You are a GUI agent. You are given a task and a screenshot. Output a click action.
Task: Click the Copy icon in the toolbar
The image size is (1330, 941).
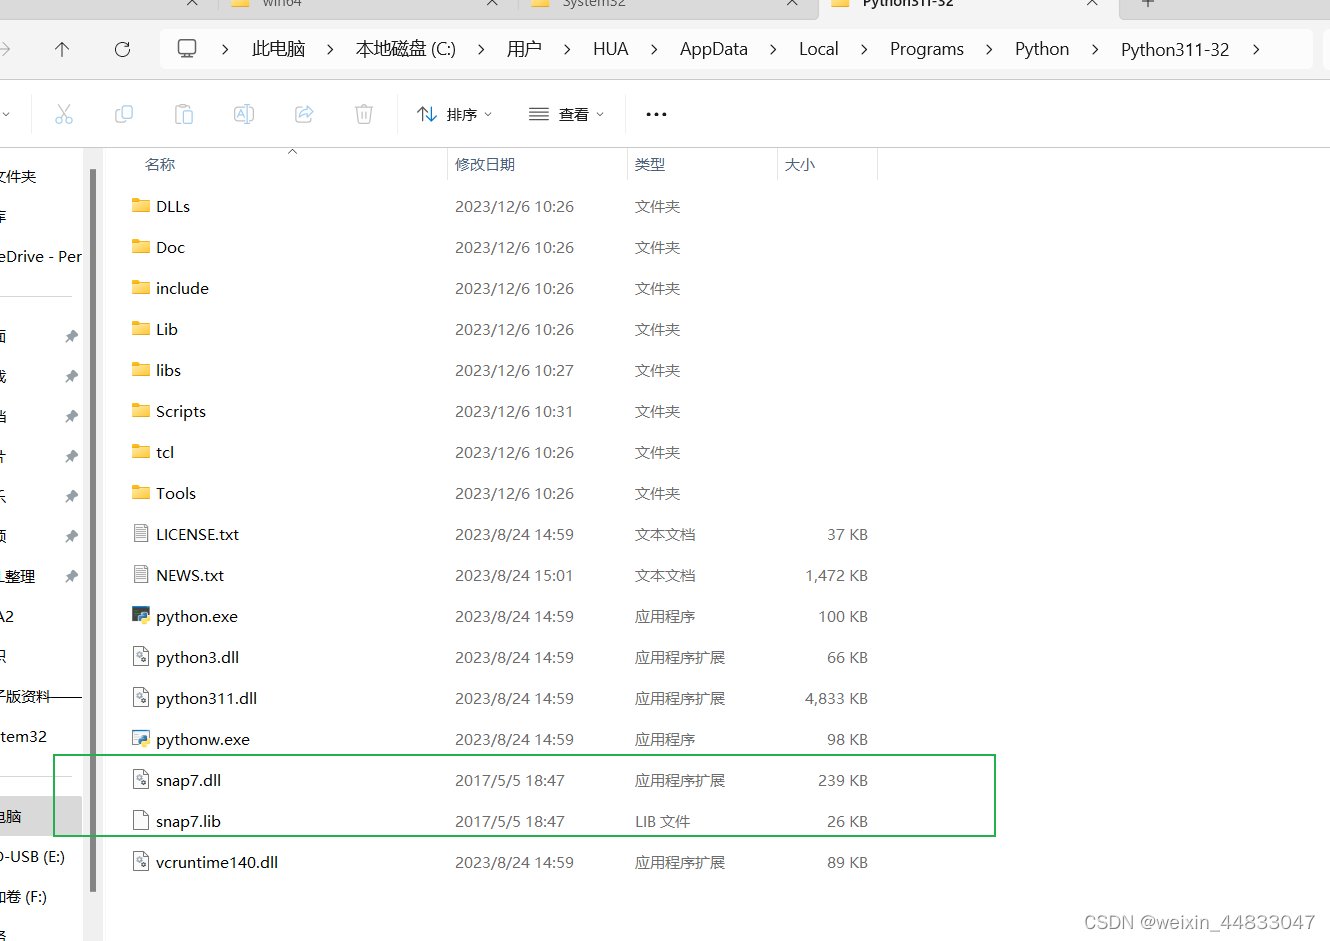click(x=124, y=114)
